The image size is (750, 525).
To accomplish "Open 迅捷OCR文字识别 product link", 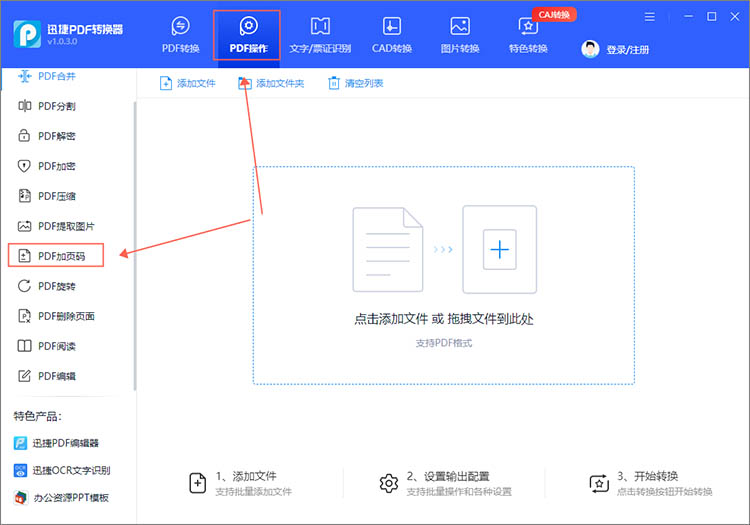I will (62, 470).
